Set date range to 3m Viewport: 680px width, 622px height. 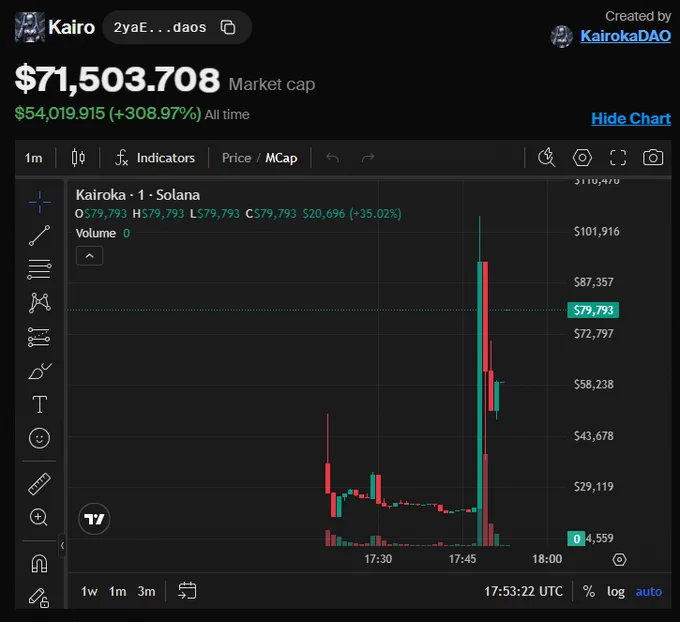pos(147,591)
